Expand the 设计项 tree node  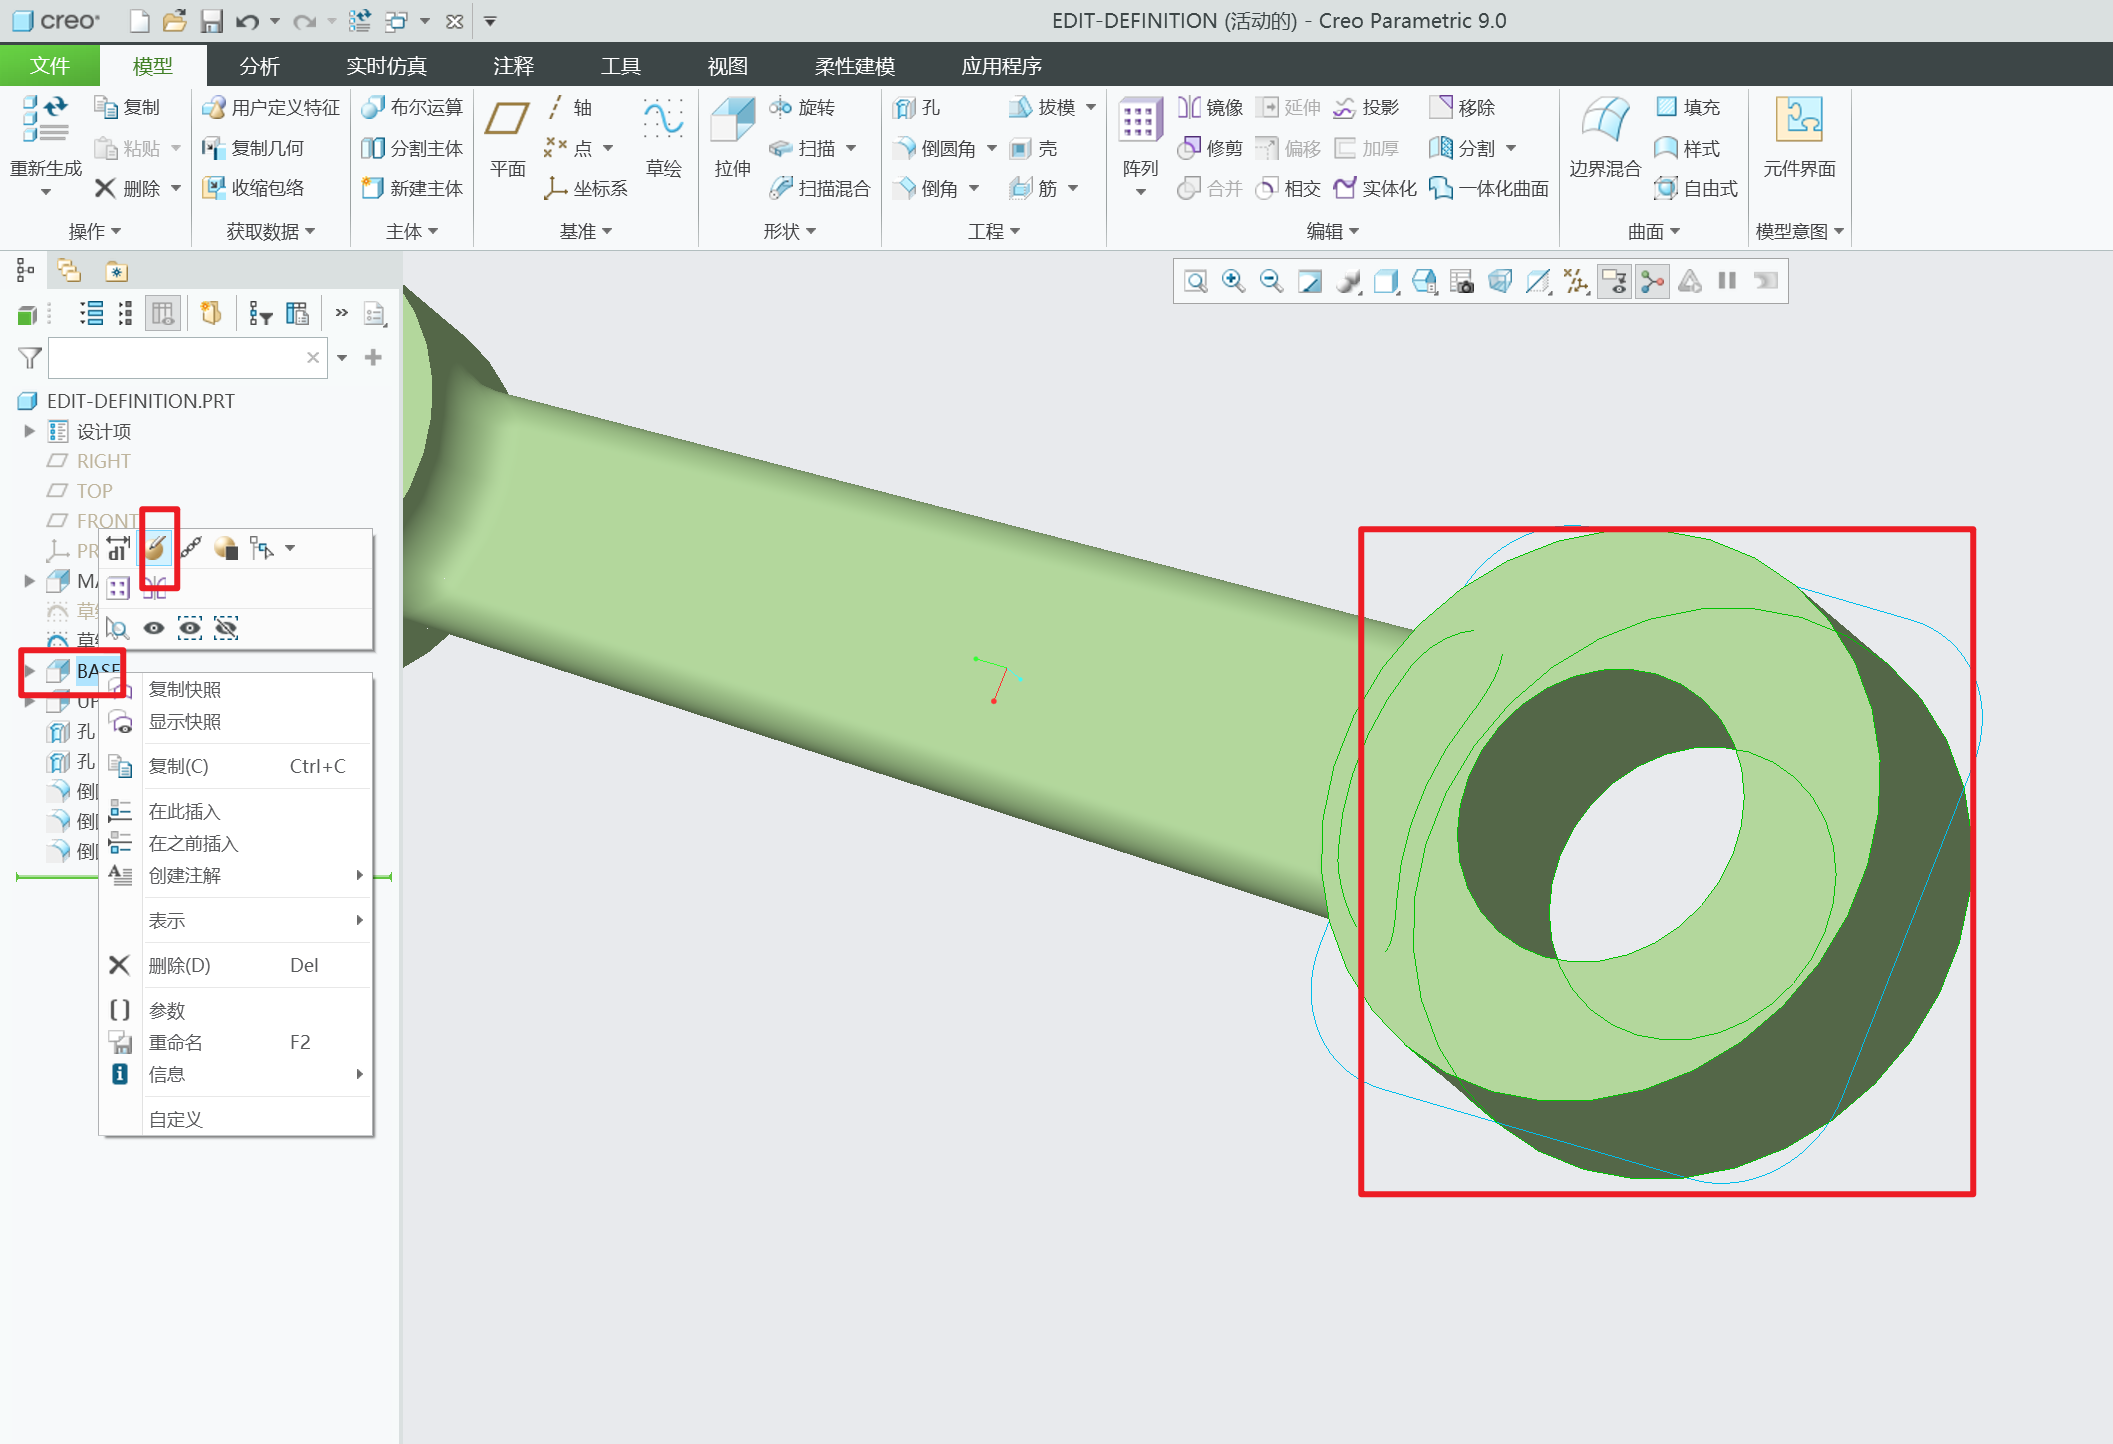(29, 431)
